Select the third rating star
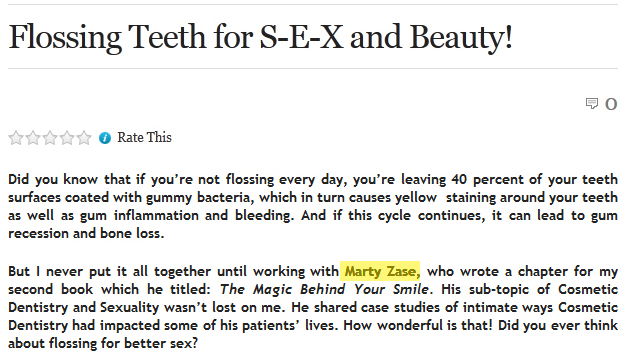Viewport: 629px width, 364px height. point(50,138)
